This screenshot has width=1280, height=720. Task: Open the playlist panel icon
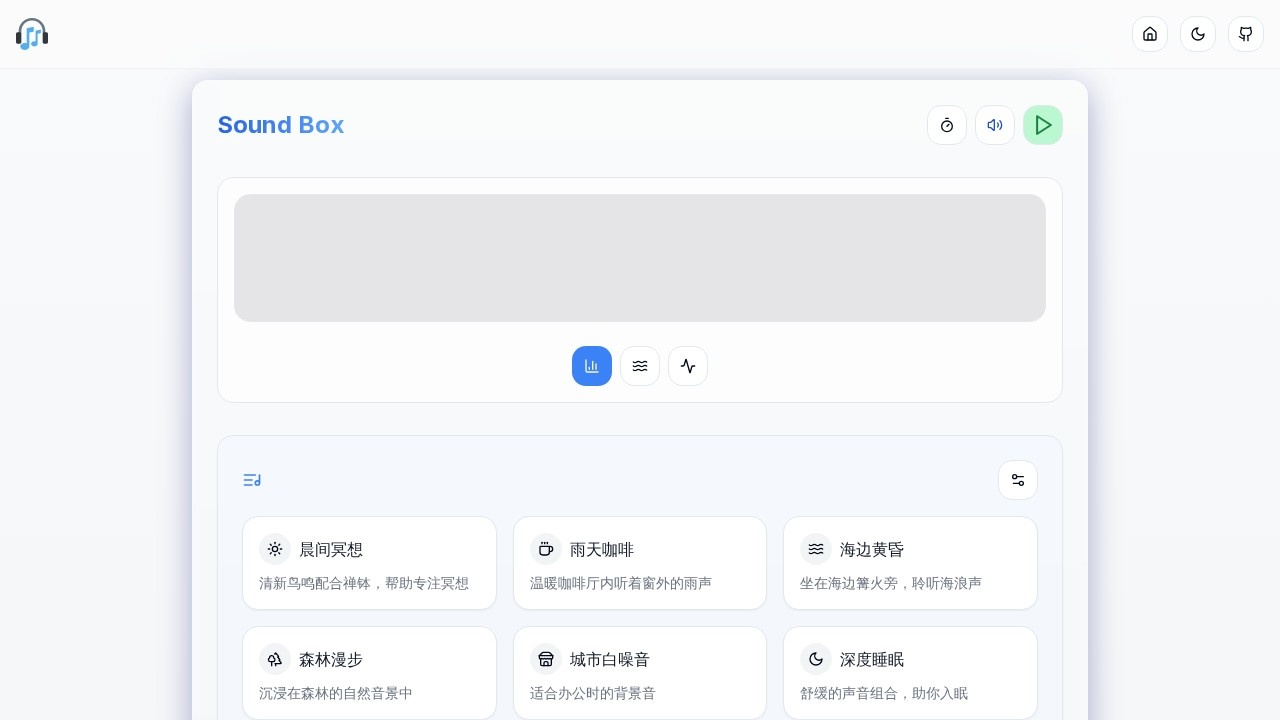[x=252, y=480]
